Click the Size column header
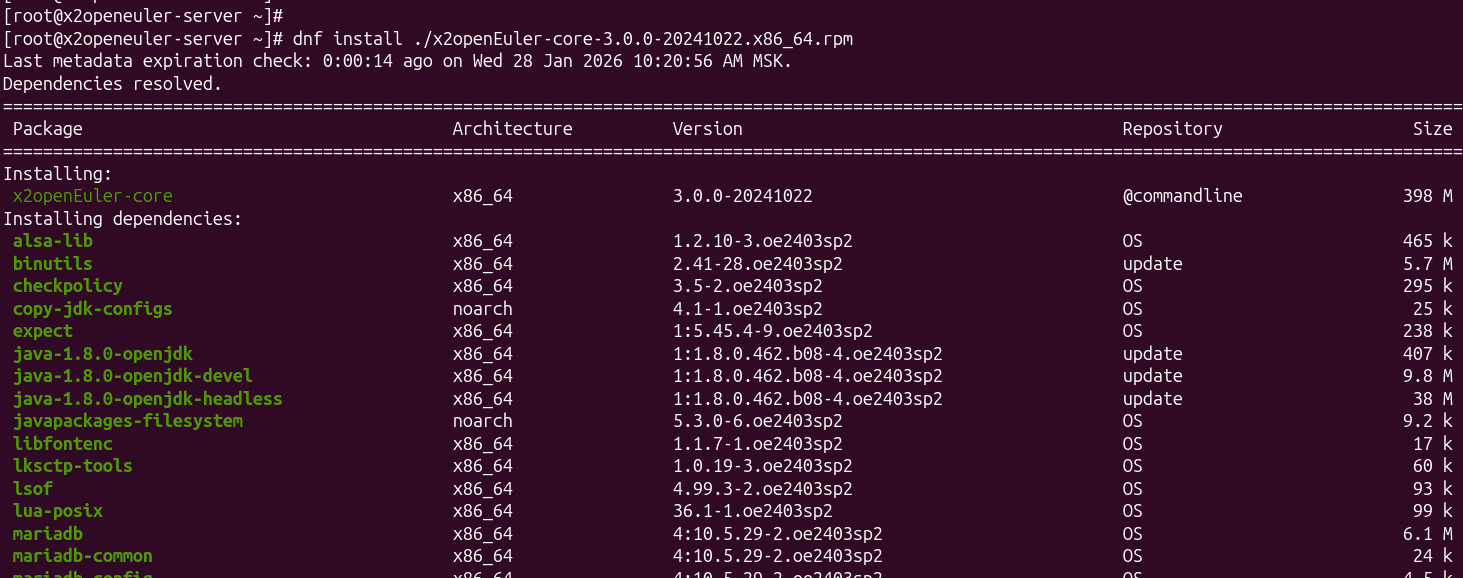Screen dimensions: 1463x578 (x=1432, y=129)
